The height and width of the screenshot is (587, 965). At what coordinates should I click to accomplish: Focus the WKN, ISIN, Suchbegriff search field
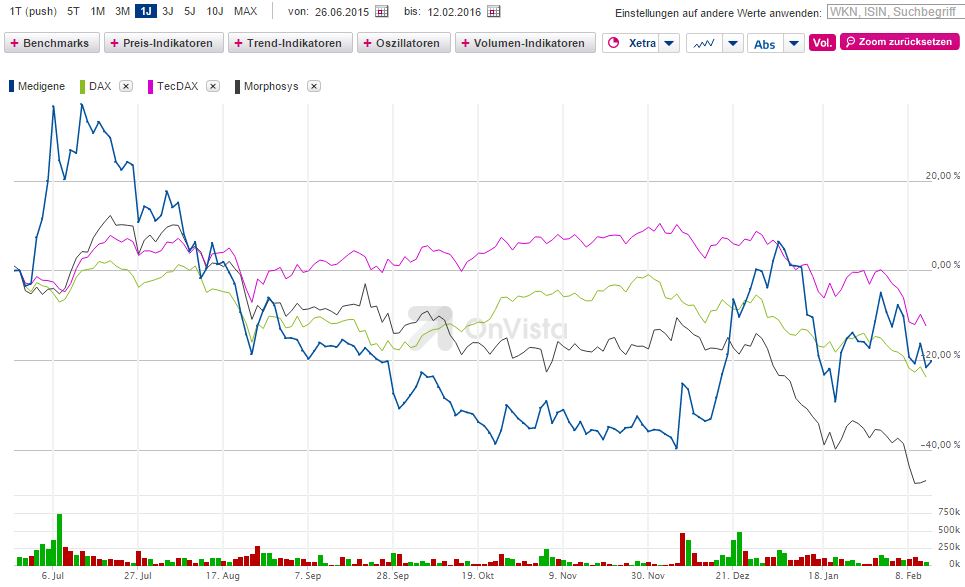click(x=894, y=12)
